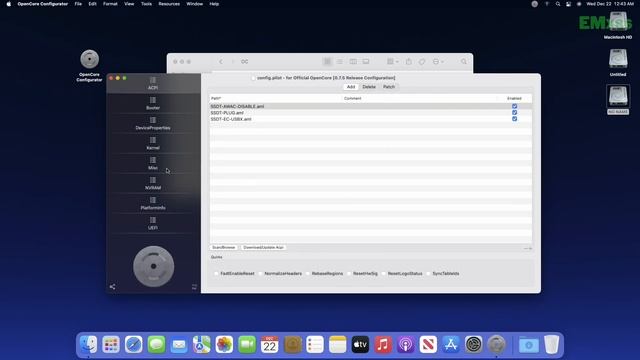Screen dimensions: 640x360
Task: Enable the ResetHwSig quirk
Action: click(349, 273)
